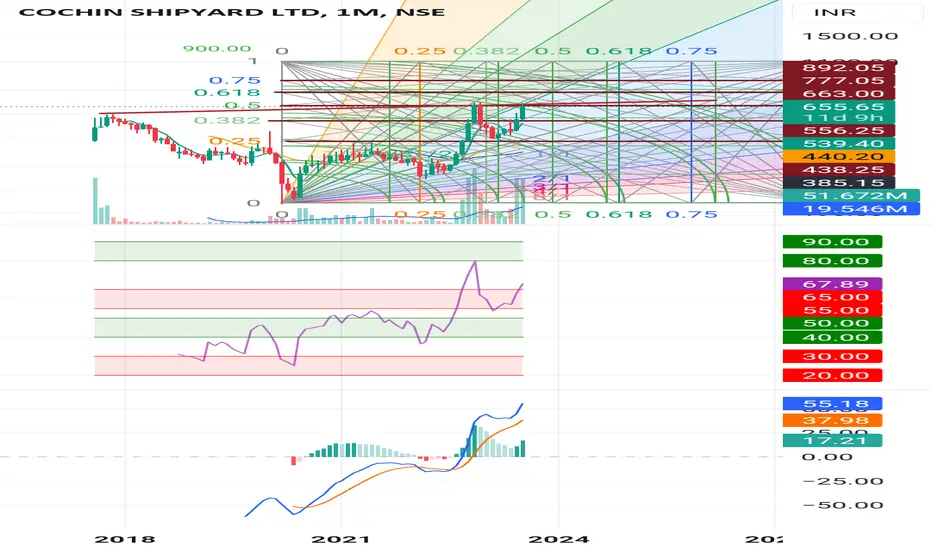Click the blue 0.75 label atop the Gann box
Screen dimensions: 932x550
coord(691,52)
